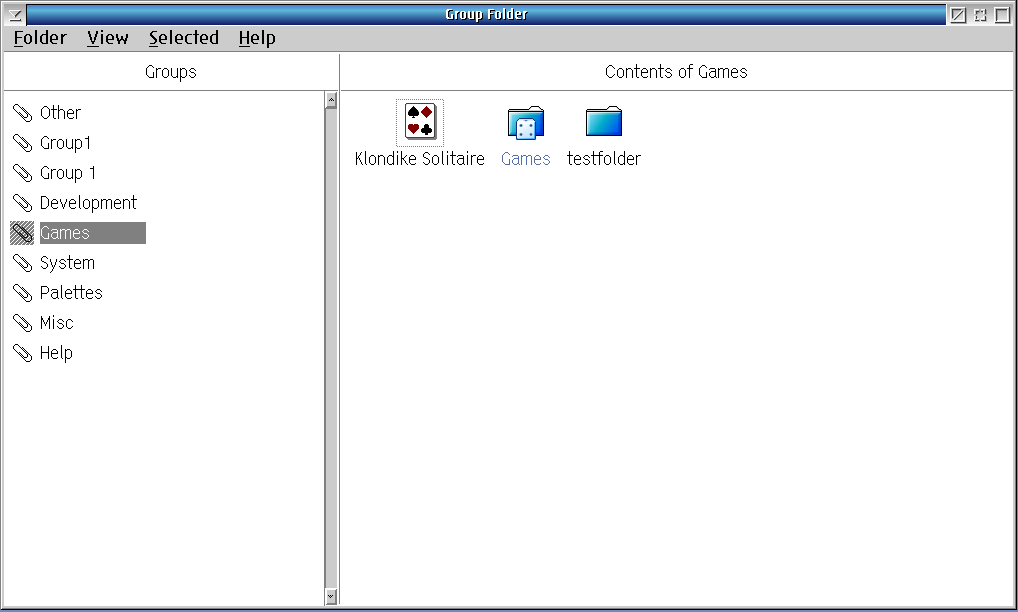Select the Klondike Solitaire cards icon
1018x612 pixels.
(x=420, y=122)
